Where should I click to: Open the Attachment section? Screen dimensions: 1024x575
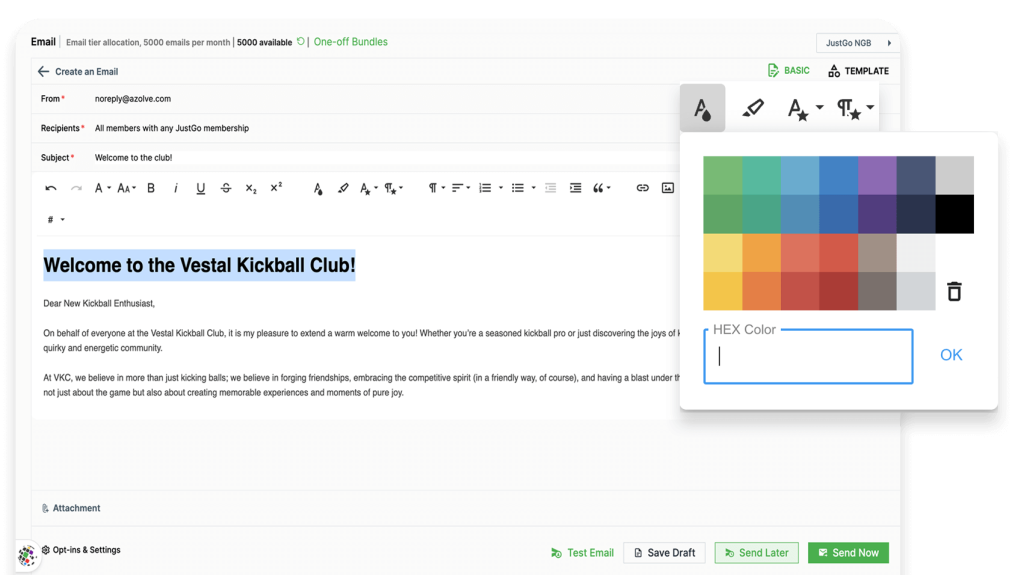pos(71,508)
